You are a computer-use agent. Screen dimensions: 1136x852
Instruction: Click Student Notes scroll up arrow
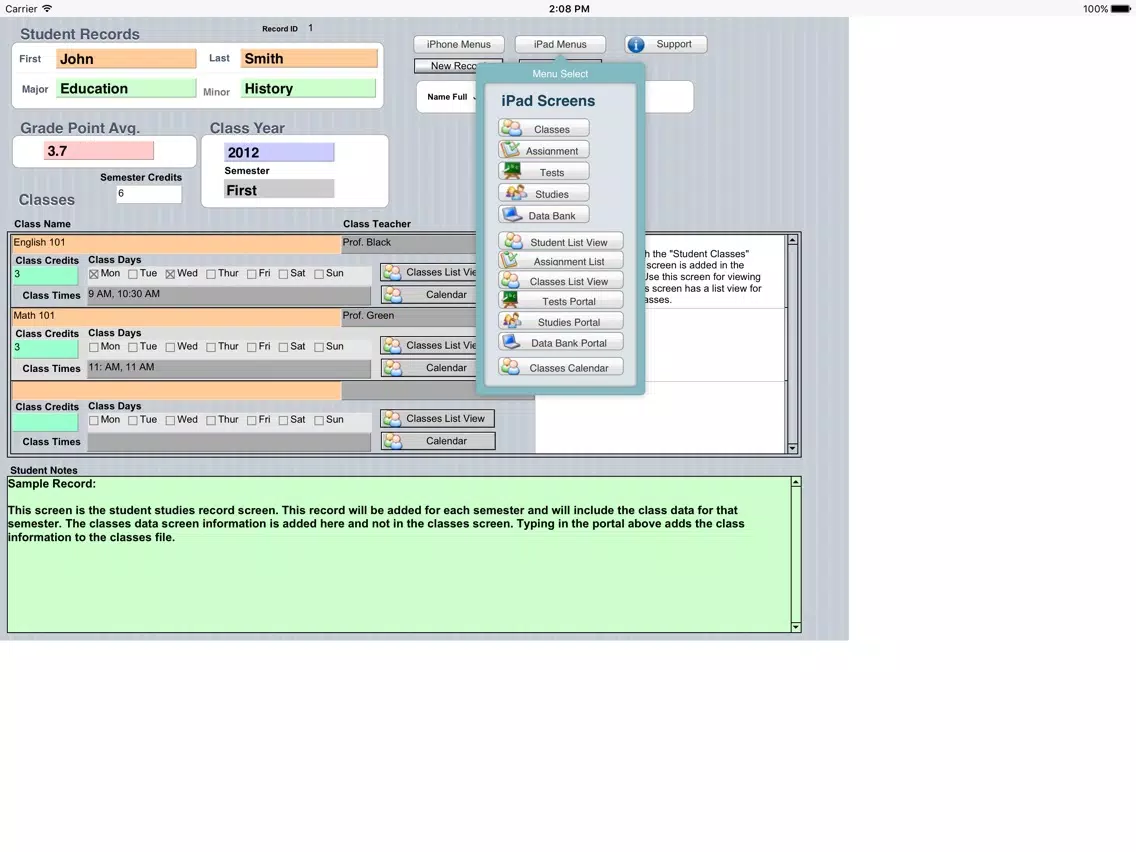[795, 482]
